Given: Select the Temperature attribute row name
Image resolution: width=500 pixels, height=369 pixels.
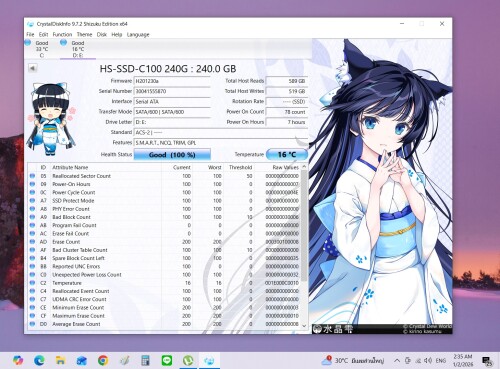Looking at the screenshot, I should (x=67, y=283).
